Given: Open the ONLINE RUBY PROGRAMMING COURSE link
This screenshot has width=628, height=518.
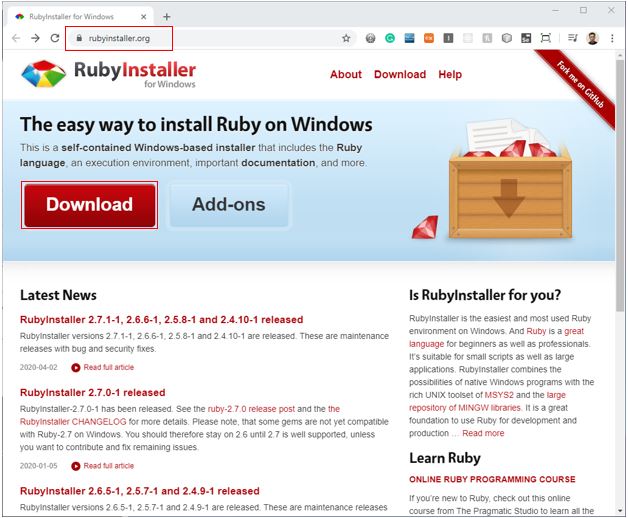Looking at the screenshot, I should 492,479.
